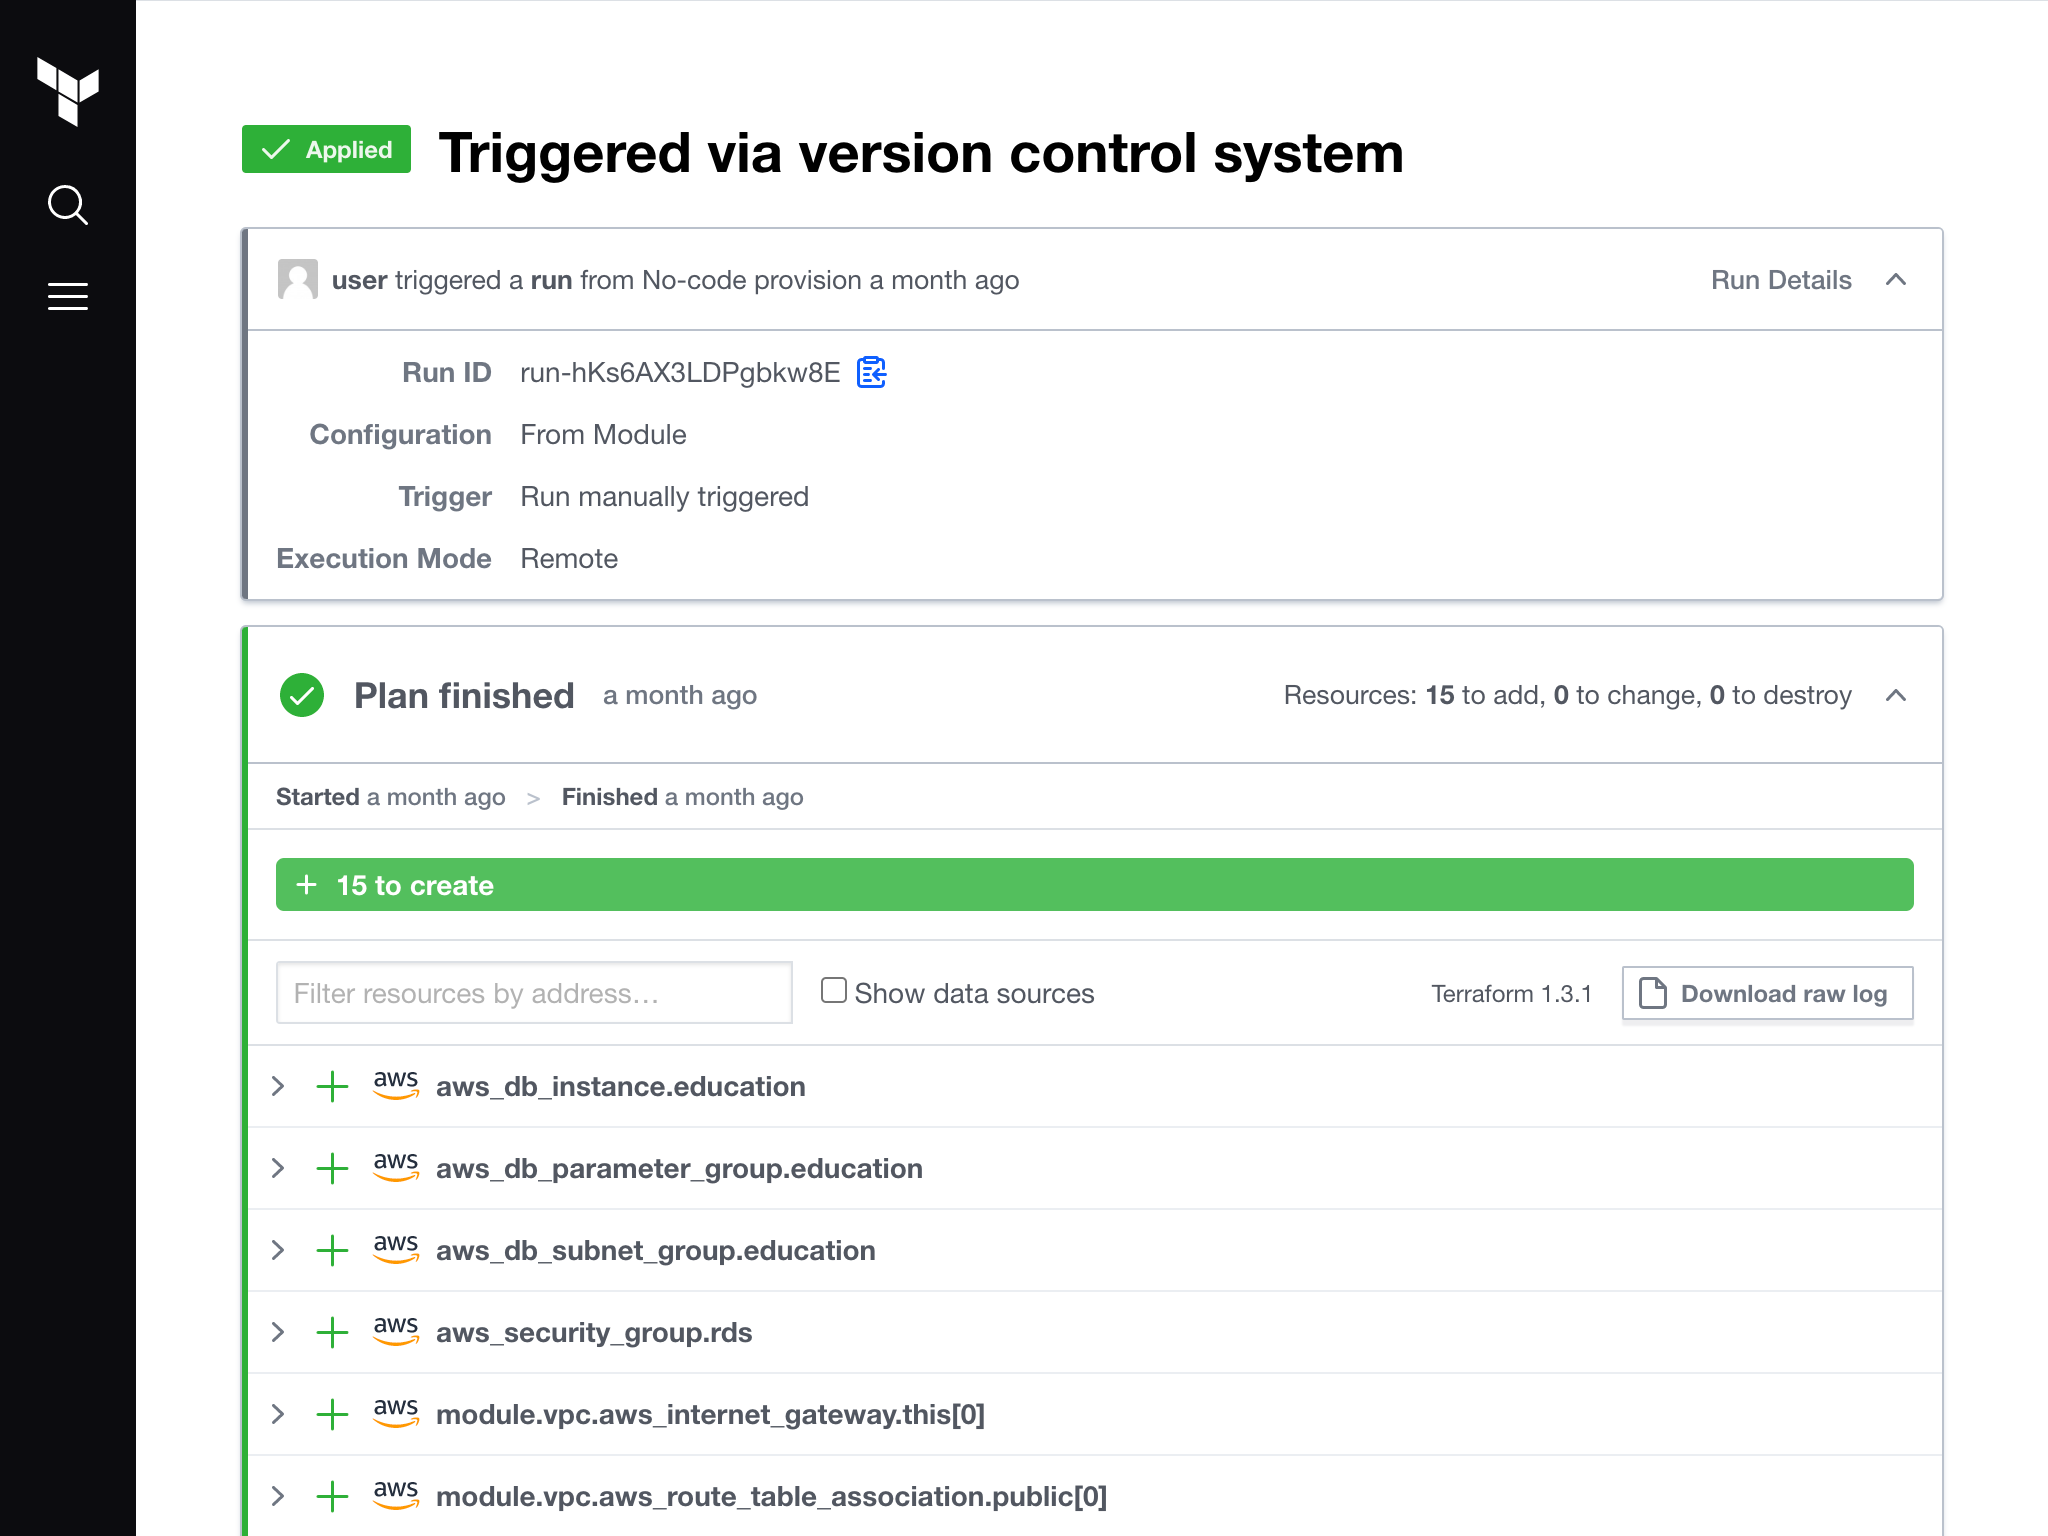Expand module.vpc.aws_internet_gateway.this[0] row
Screen dimensions: 2048x1536
pyautogui.click(x=278, y=1414)
